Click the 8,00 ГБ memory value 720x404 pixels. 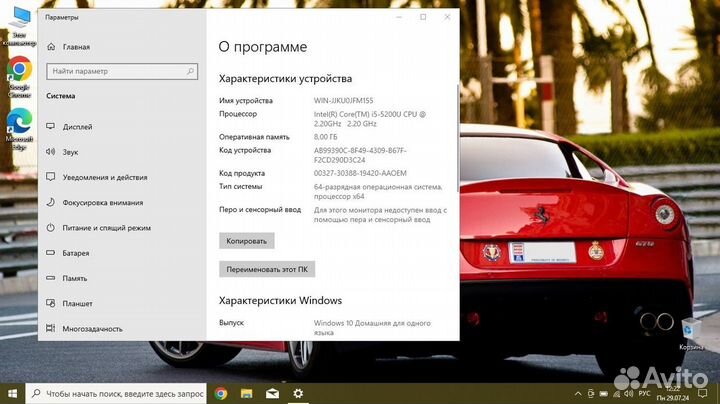point(326,137)
